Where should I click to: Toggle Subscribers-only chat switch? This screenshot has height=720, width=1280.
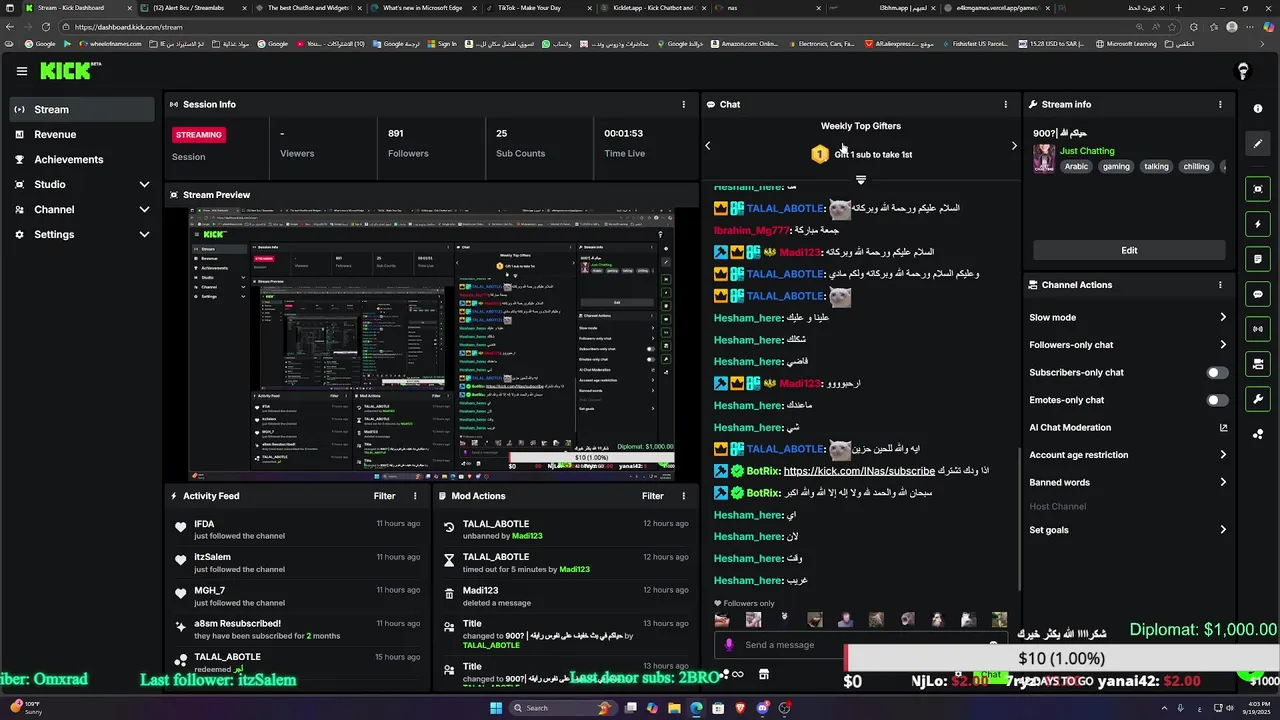1217,373
